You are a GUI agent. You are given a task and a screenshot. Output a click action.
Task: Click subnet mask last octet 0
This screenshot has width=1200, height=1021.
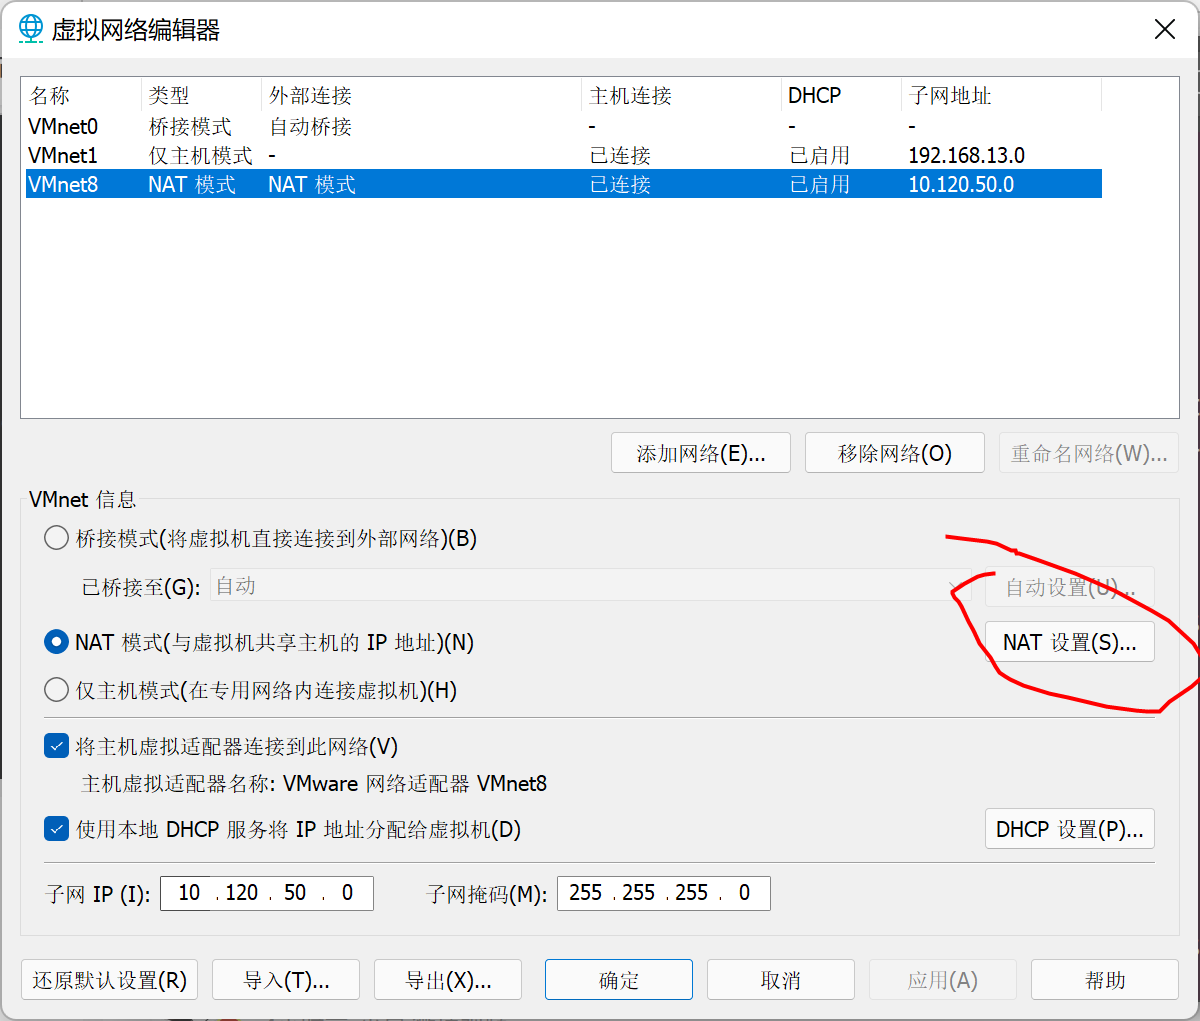(744, 893)
